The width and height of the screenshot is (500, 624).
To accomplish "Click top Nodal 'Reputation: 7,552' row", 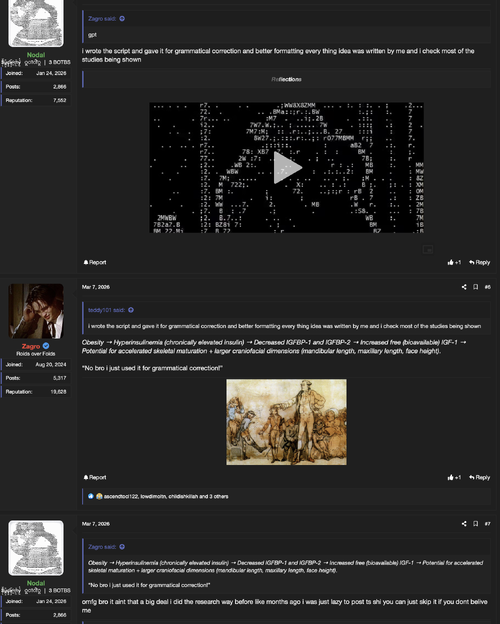I will coord(36,100).
